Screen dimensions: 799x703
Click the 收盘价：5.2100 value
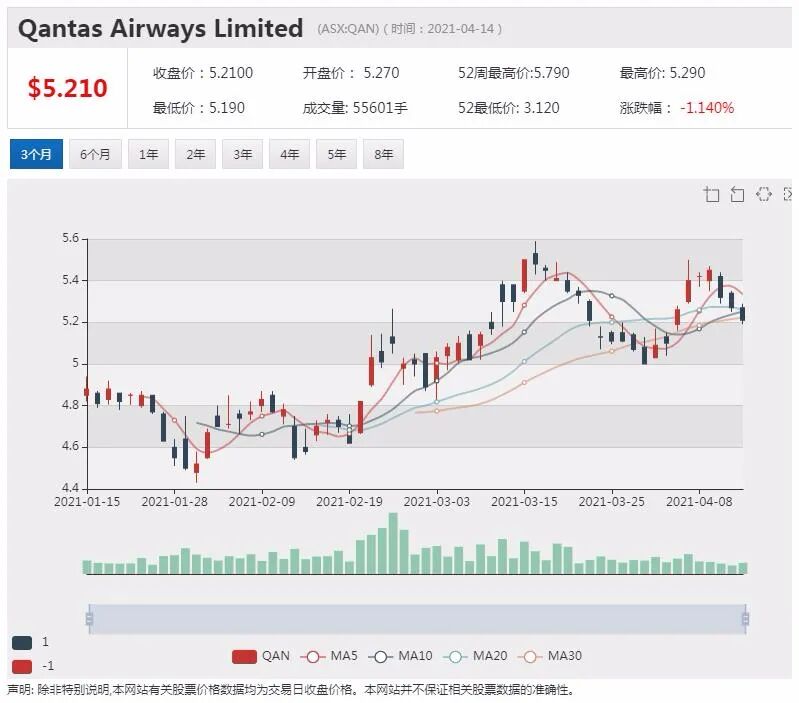pyautogui.click(x=203, y=73)
